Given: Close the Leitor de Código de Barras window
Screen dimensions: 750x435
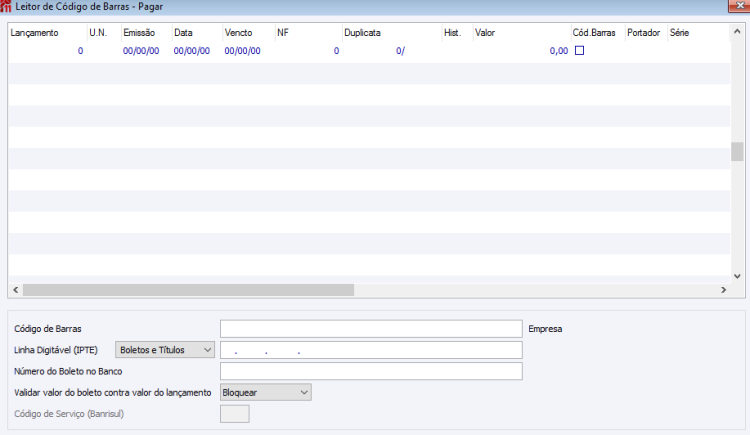Looking at the screenshot, I should [x=739, y=6].
